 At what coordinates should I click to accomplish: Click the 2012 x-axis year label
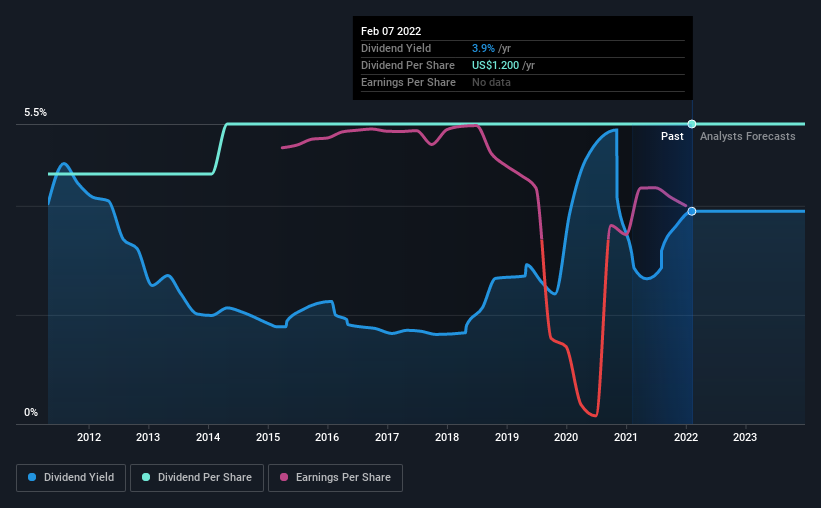[x=88, y=437]
